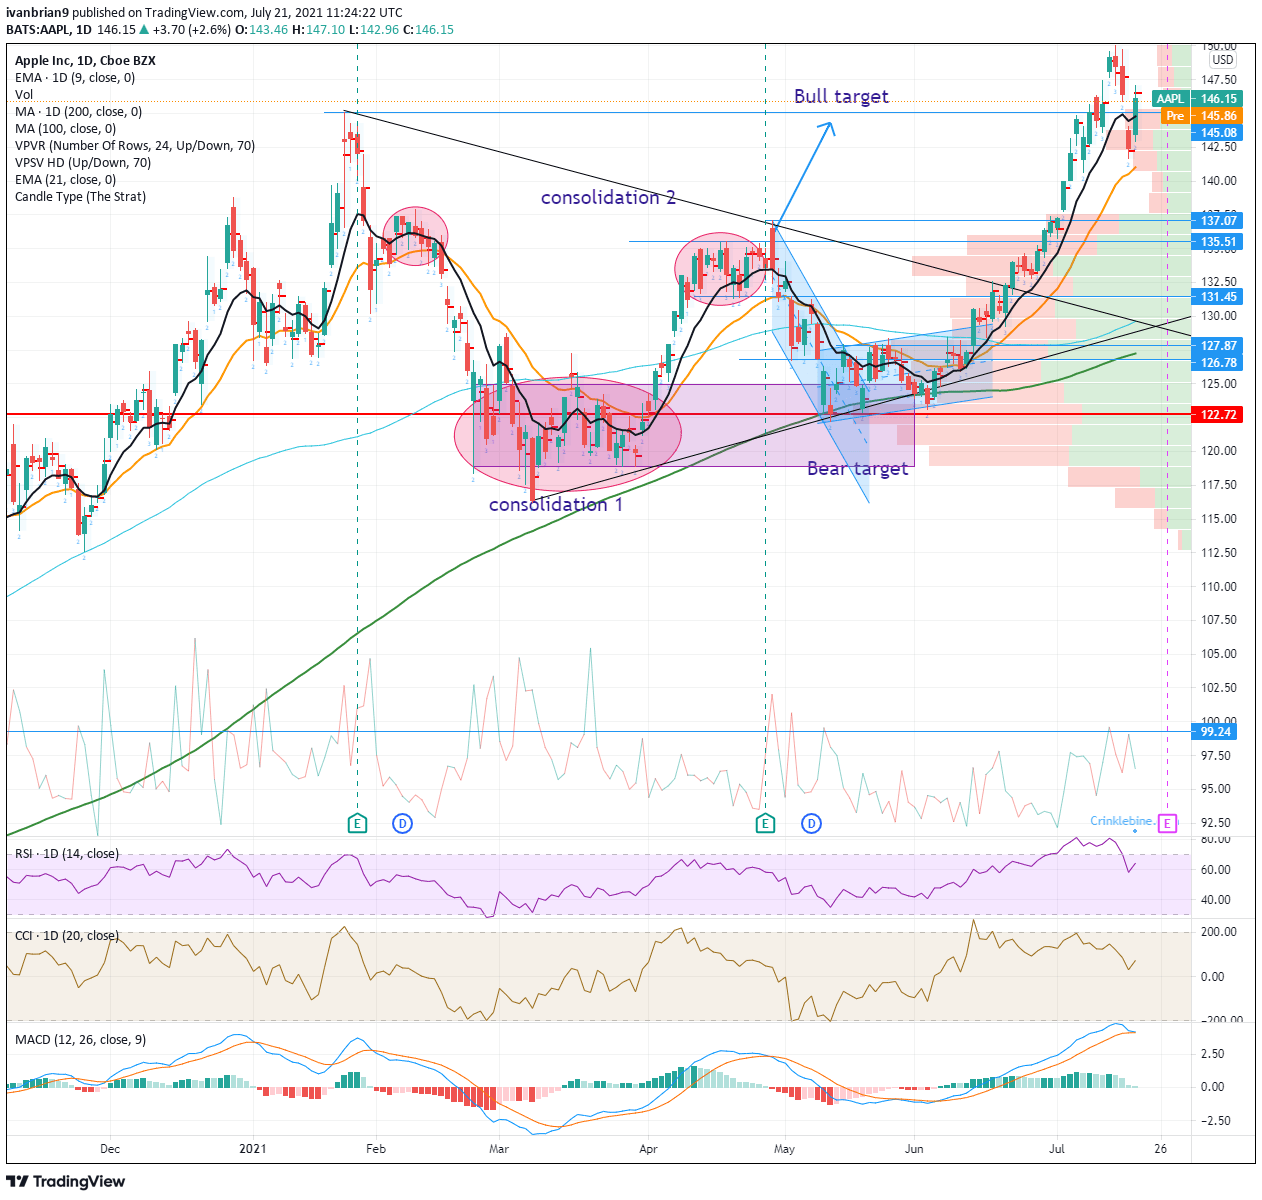Select the MACD (12, 26, close, 9) legend

(80, 1040)
